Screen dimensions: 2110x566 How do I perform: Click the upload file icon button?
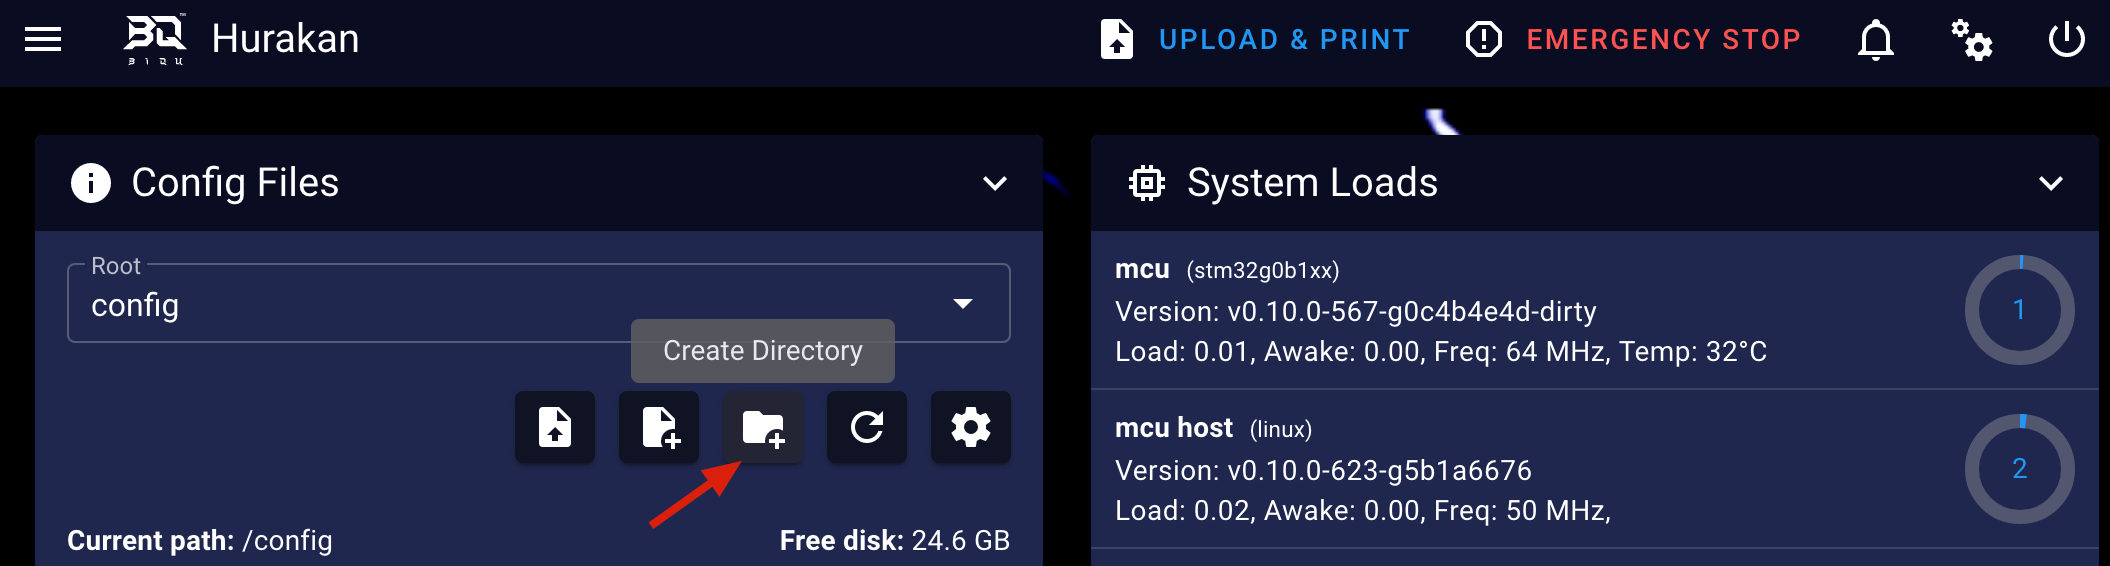click(555, 427)
